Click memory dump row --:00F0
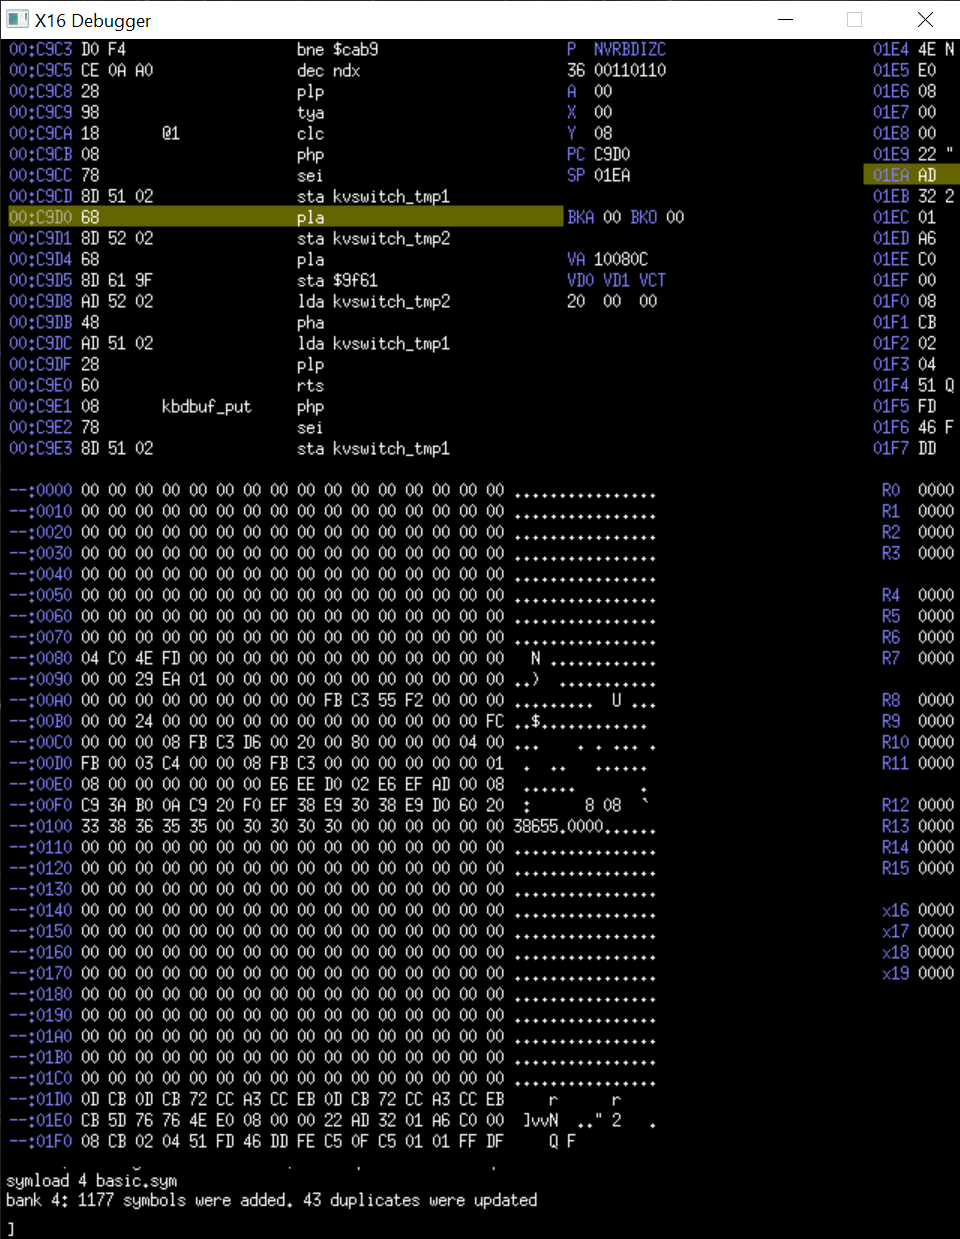 pos(332,805)
